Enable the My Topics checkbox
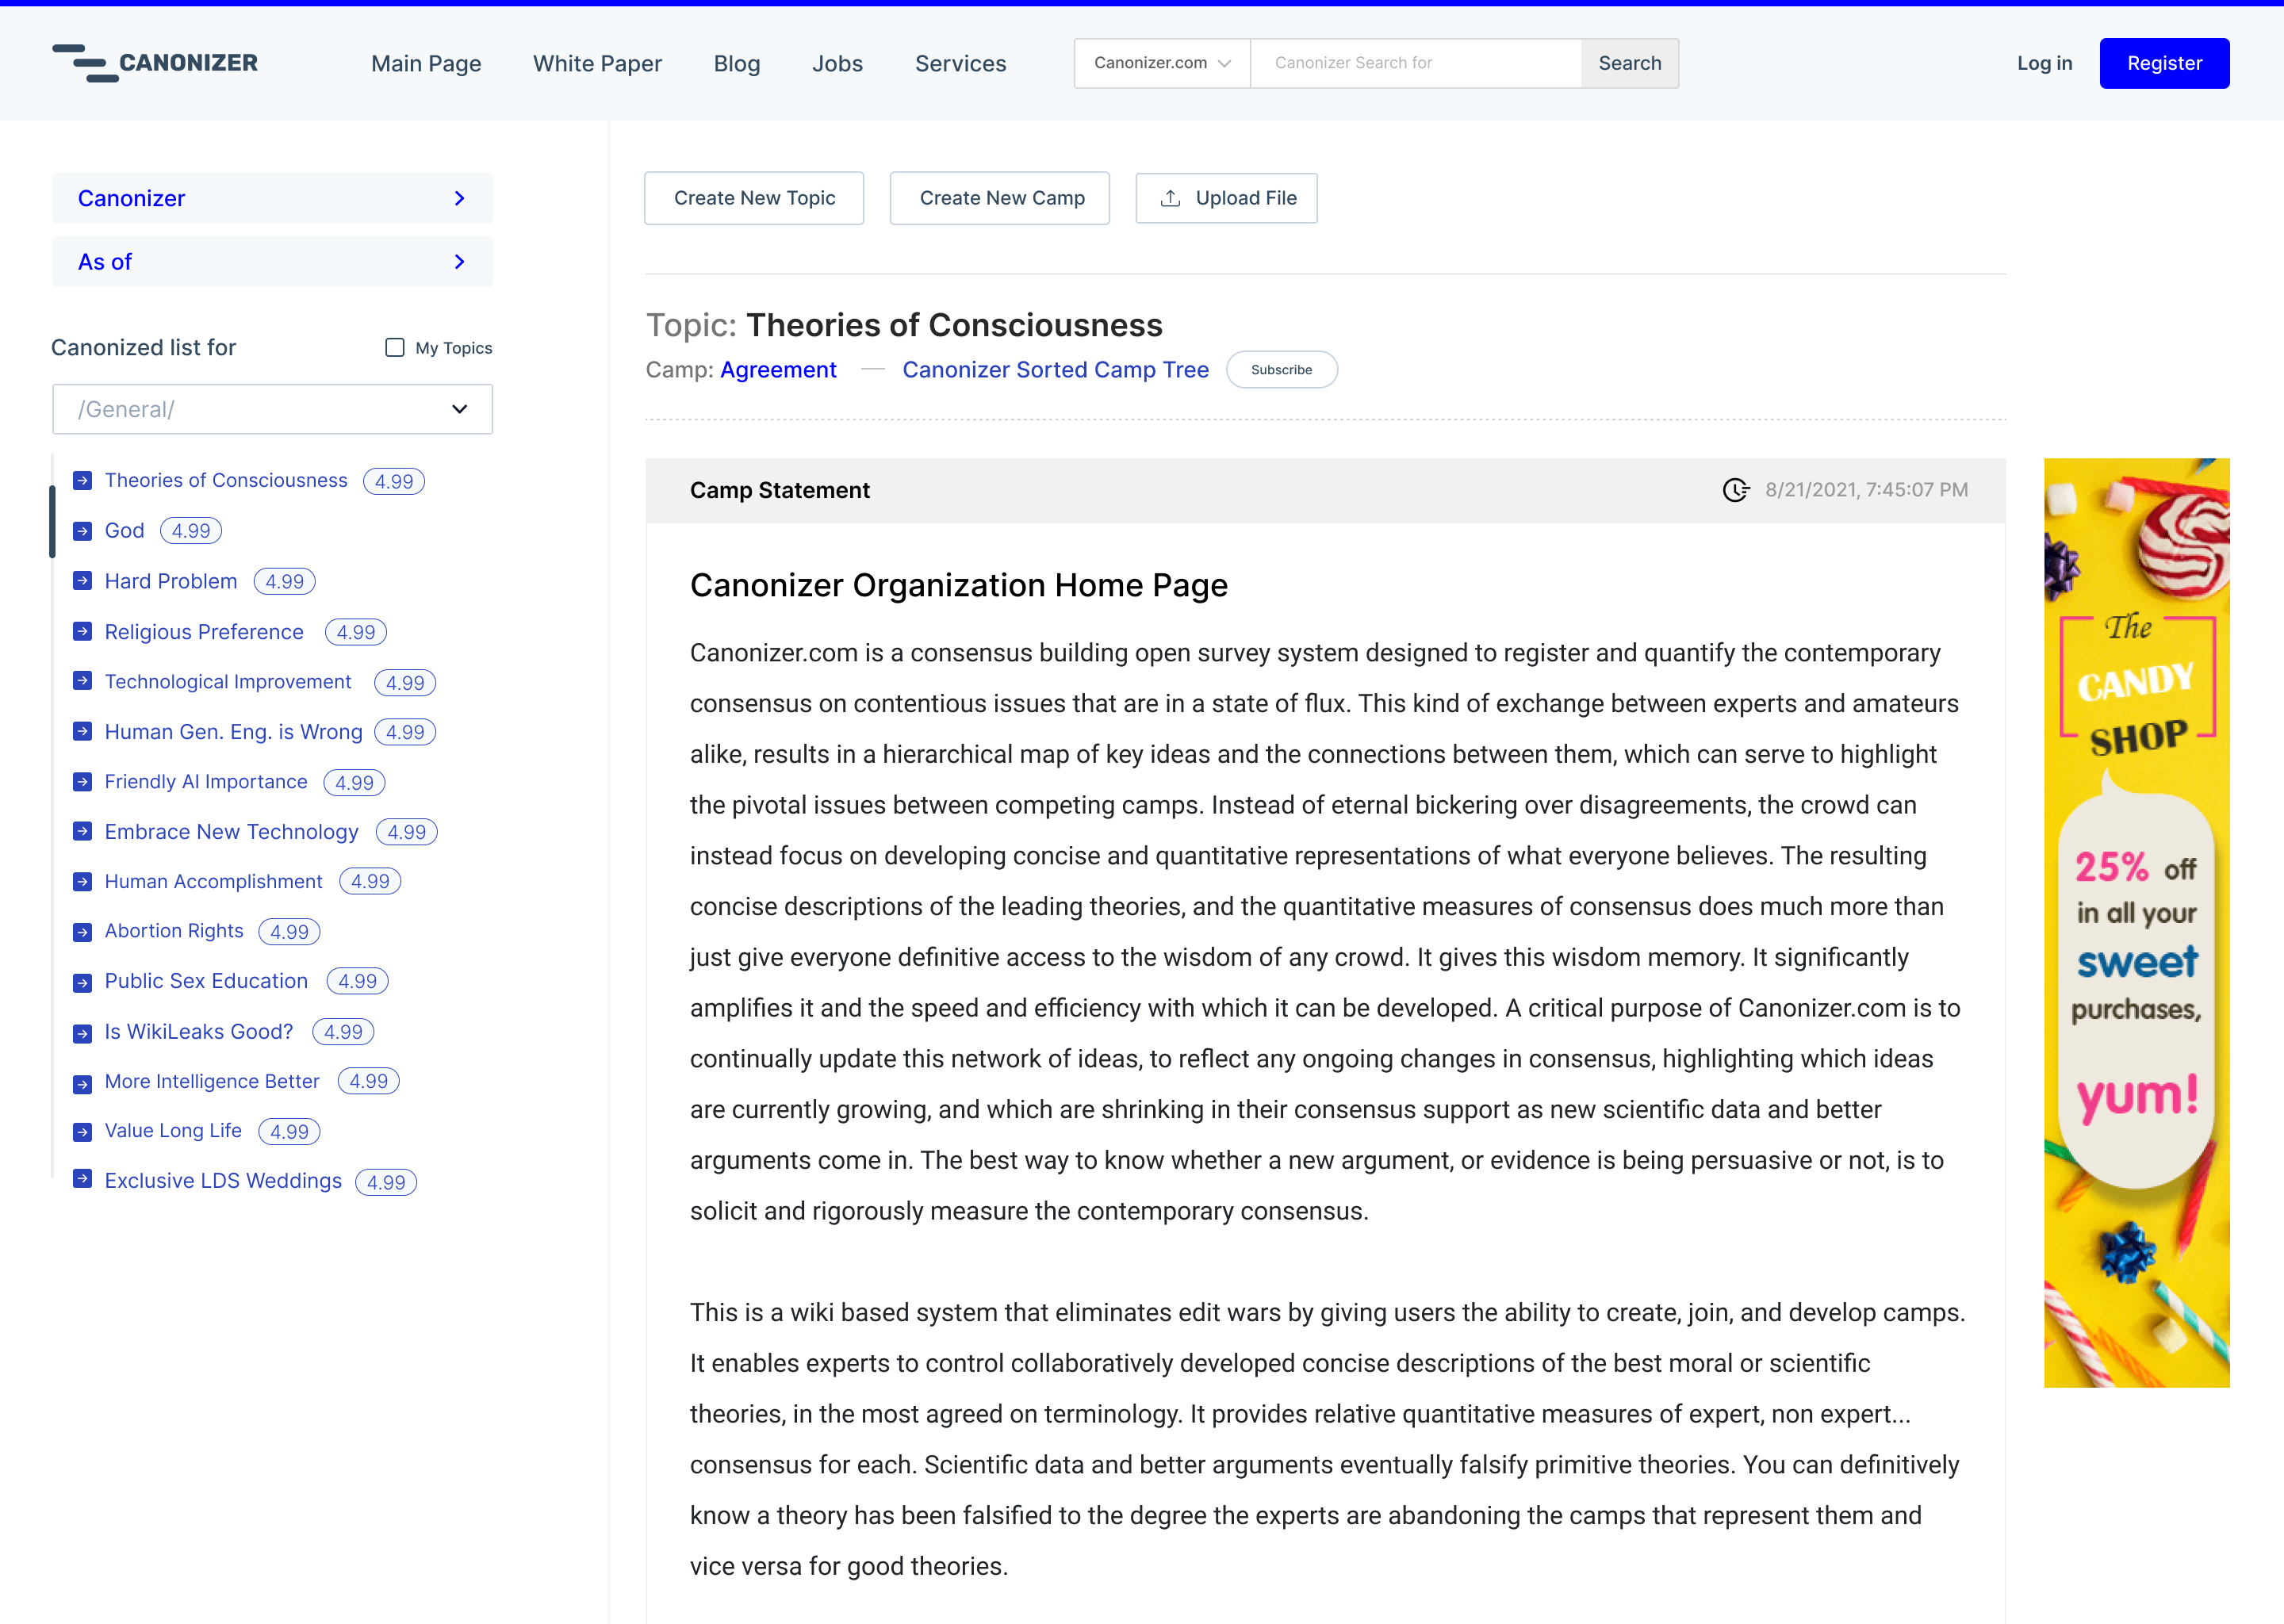Viewport: 2284px width, 1624px height. (x=395, y=348)
